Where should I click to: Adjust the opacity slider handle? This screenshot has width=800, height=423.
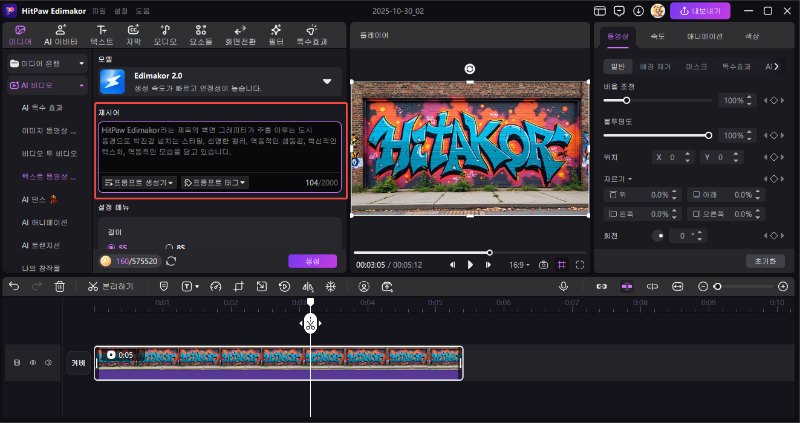(708, 135)
